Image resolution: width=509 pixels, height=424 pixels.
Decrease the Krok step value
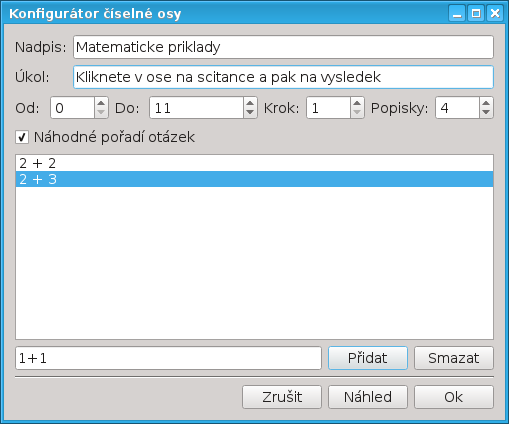point(357,113)
